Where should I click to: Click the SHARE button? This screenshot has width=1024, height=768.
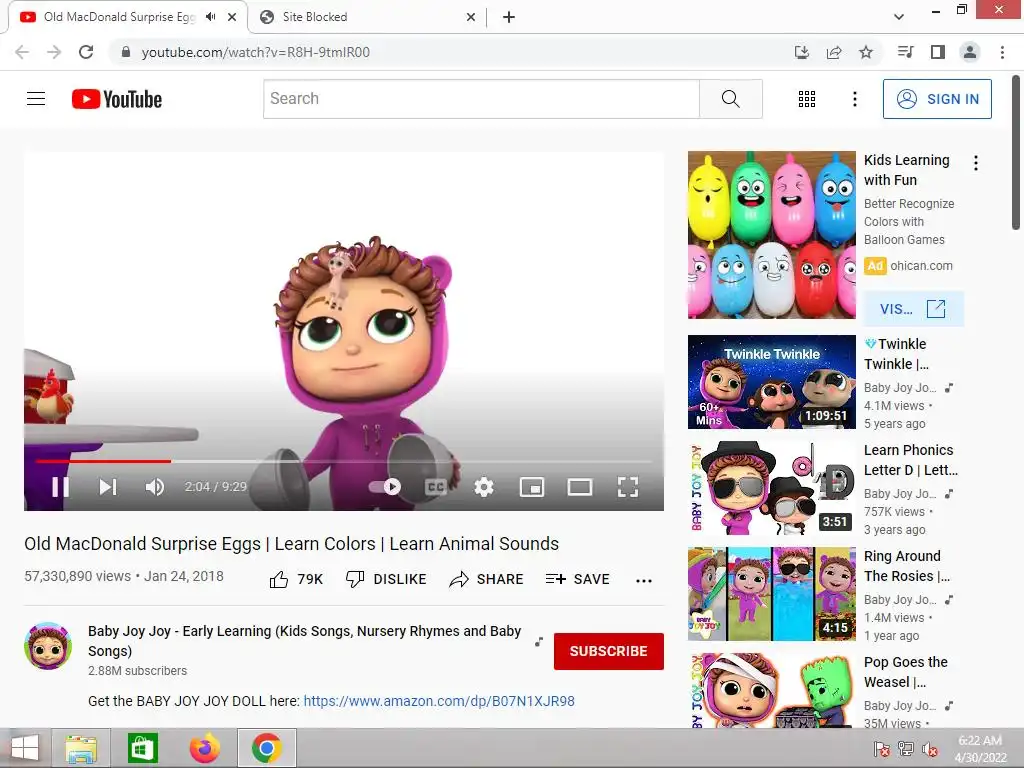click(x=487, y=579)
